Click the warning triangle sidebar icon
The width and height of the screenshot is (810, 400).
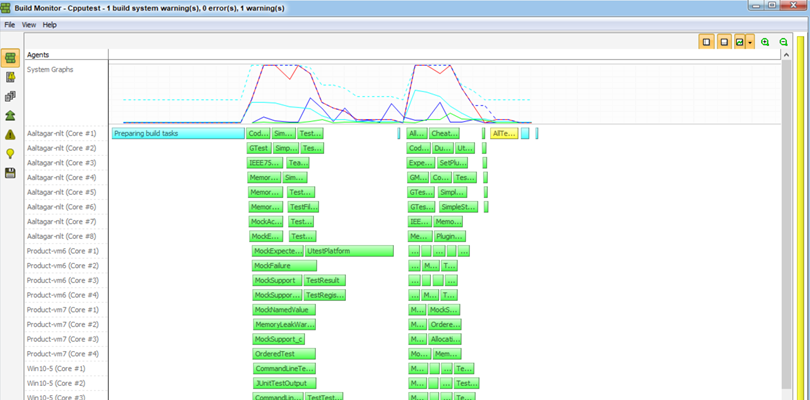[x=11, y=134]
